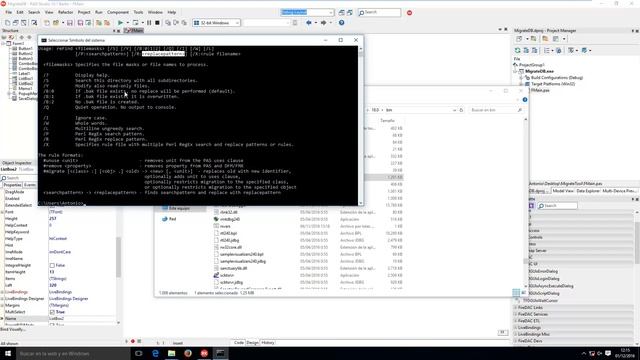The width and height of the screenshot is (640, 360).
Task: Select MigrateDB.exe in Project Manager
Action: 539,71
